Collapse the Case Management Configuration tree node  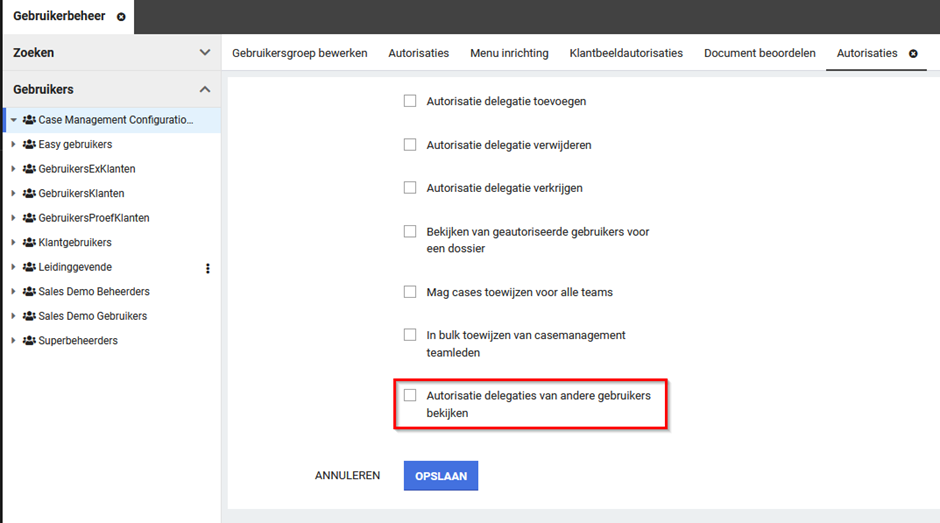tap(14, 120)
